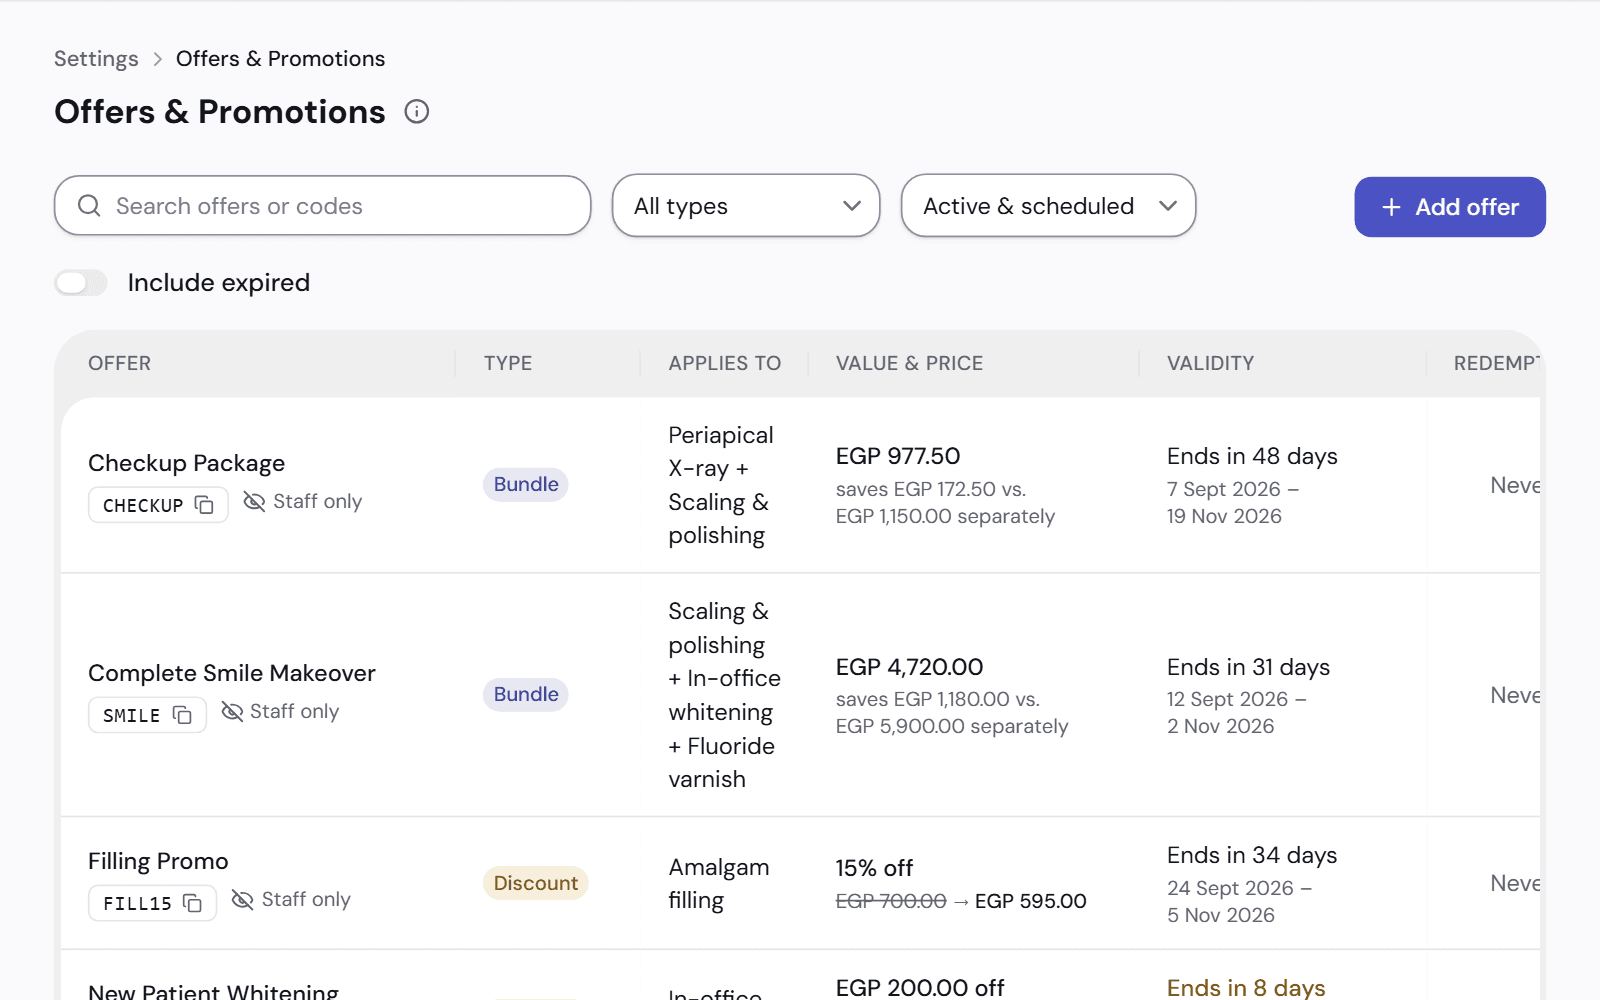The height and width of the screenshot is (1000, 1600).
Task: Click 7 Sept 2026 date range
Action: 1232,503
